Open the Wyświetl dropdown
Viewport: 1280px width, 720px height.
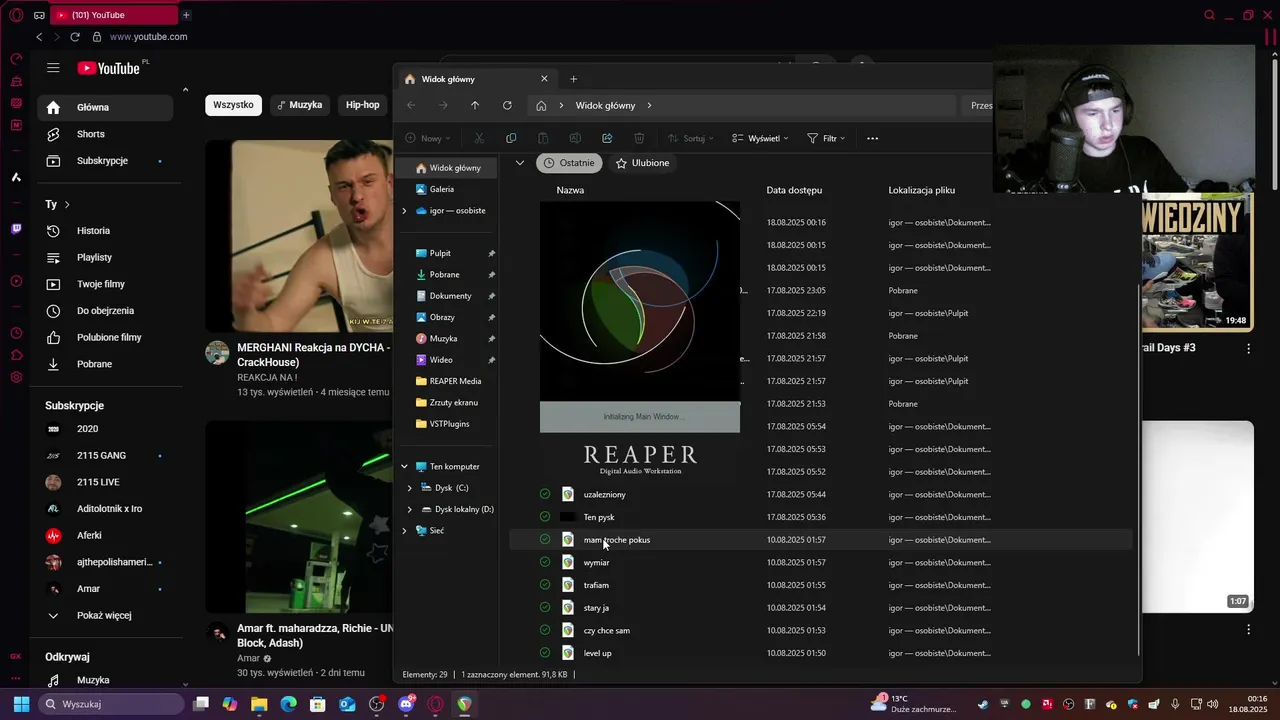coord(760,138)
